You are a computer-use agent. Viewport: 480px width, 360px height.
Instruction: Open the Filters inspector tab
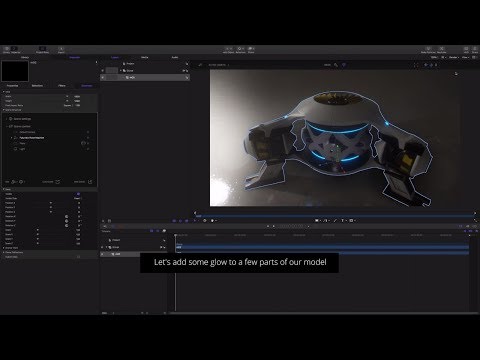(x=62, y=86)
